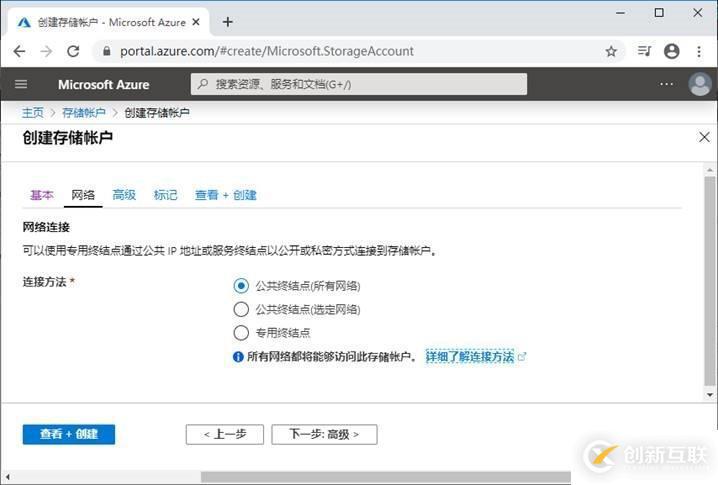Open a new browser tab
The width and height of the screenshot is (718, 485).
tap(228, 22)
